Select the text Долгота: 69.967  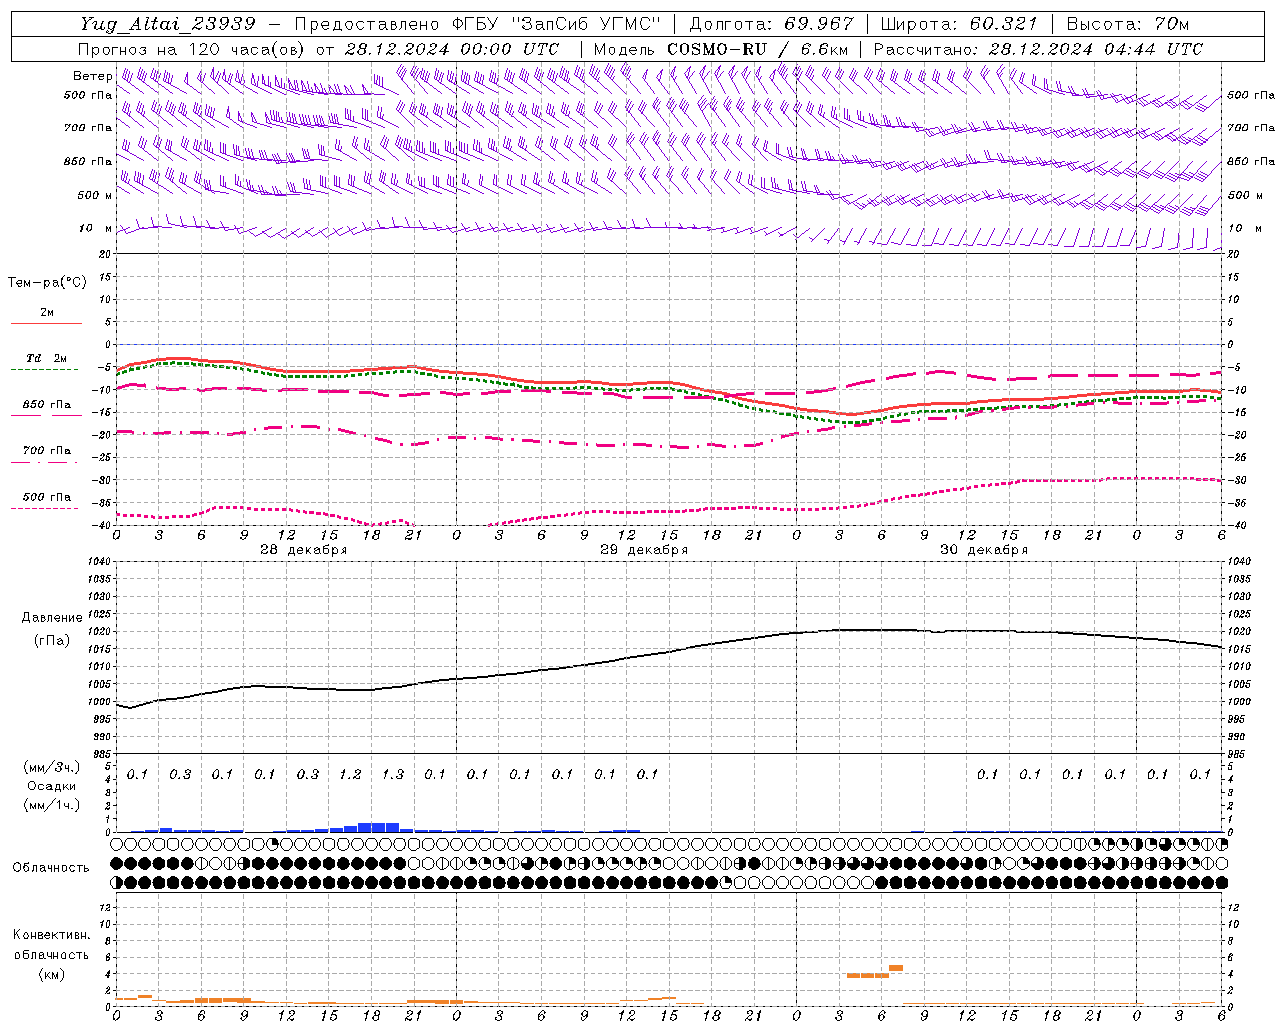click(772, 24)
